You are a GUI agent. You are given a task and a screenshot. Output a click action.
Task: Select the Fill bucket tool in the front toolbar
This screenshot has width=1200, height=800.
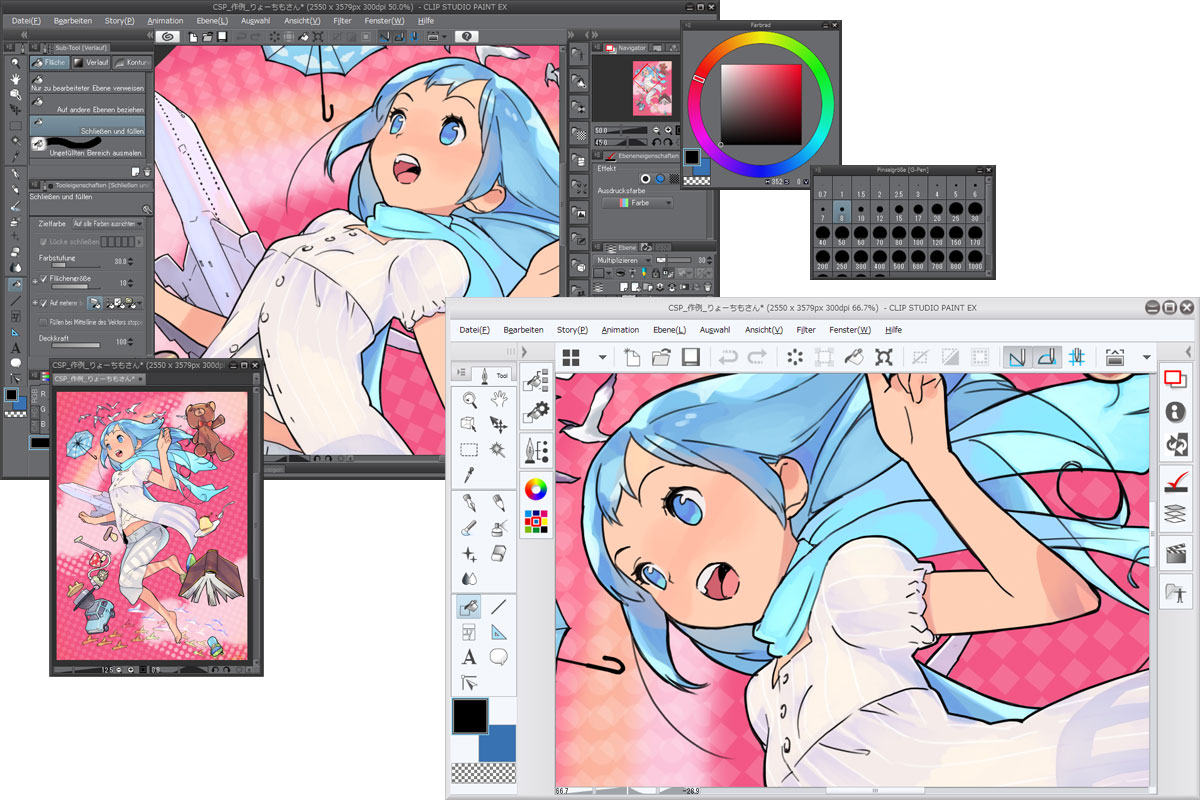pos(468,608)
